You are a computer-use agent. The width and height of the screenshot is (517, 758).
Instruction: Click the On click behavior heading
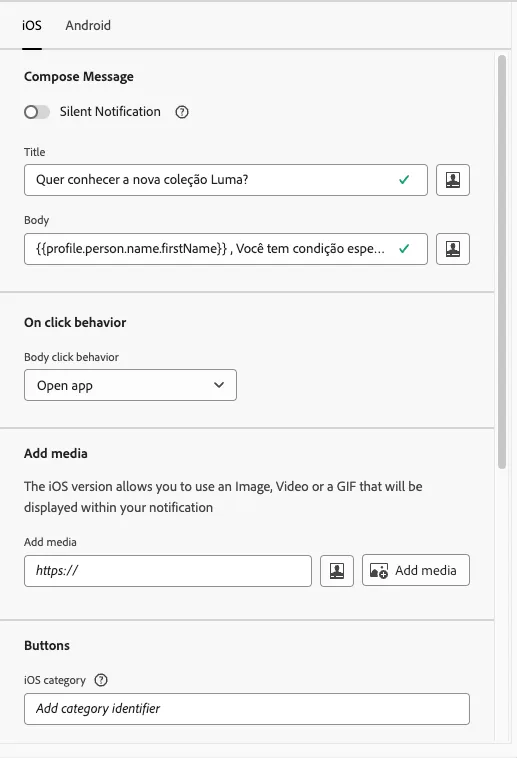pos(75,322)
